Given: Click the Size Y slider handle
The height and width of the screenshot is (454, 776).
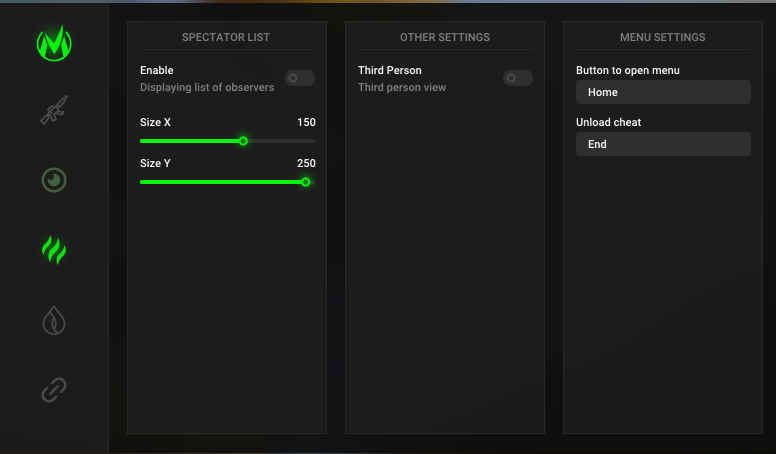Looking at the screenshot, I should coord(306,182).
